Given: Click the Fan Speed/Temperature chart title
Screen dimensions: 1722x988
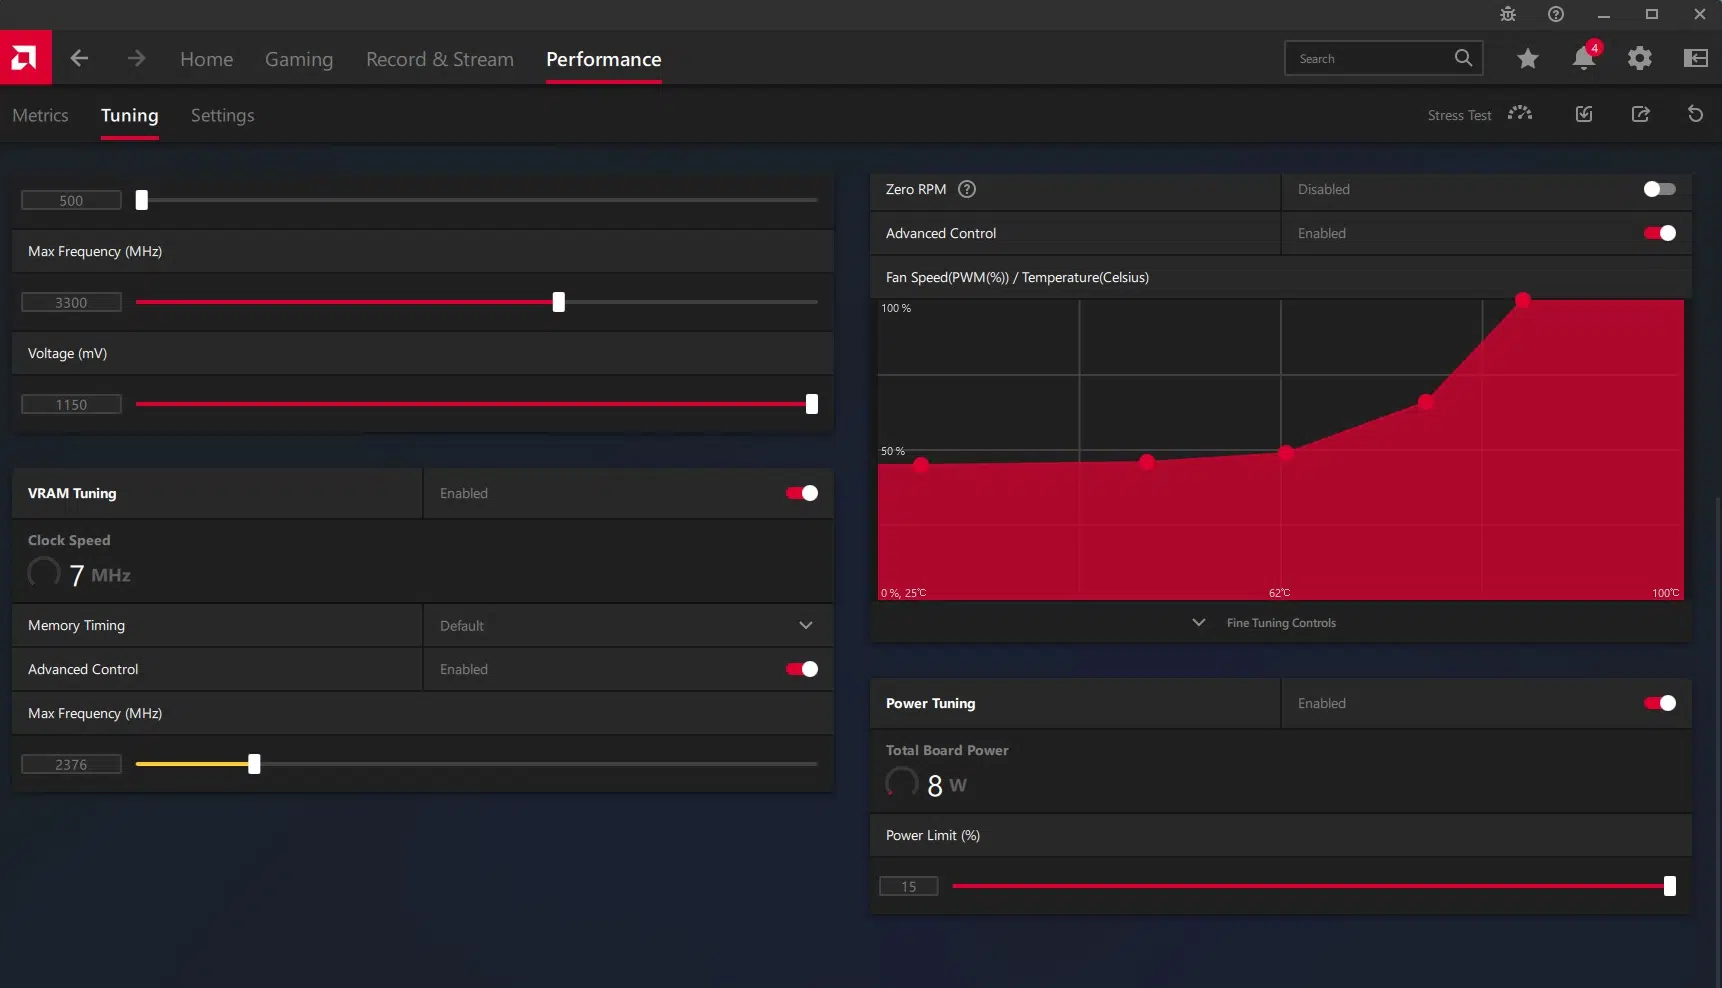Looking at the screenshot, I should 1017,277.
